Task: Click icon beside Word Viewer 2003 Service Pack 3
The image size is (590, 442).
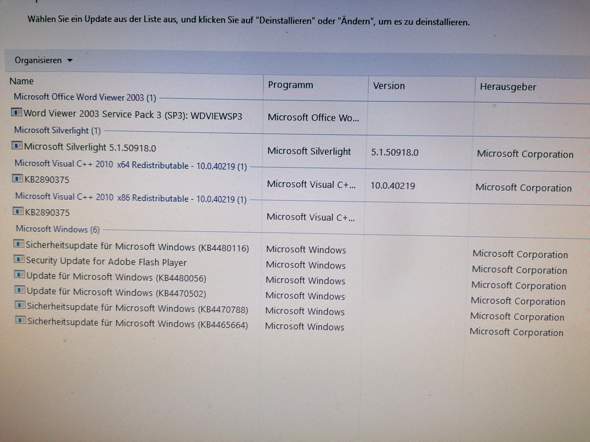Action: coord(16,112)
